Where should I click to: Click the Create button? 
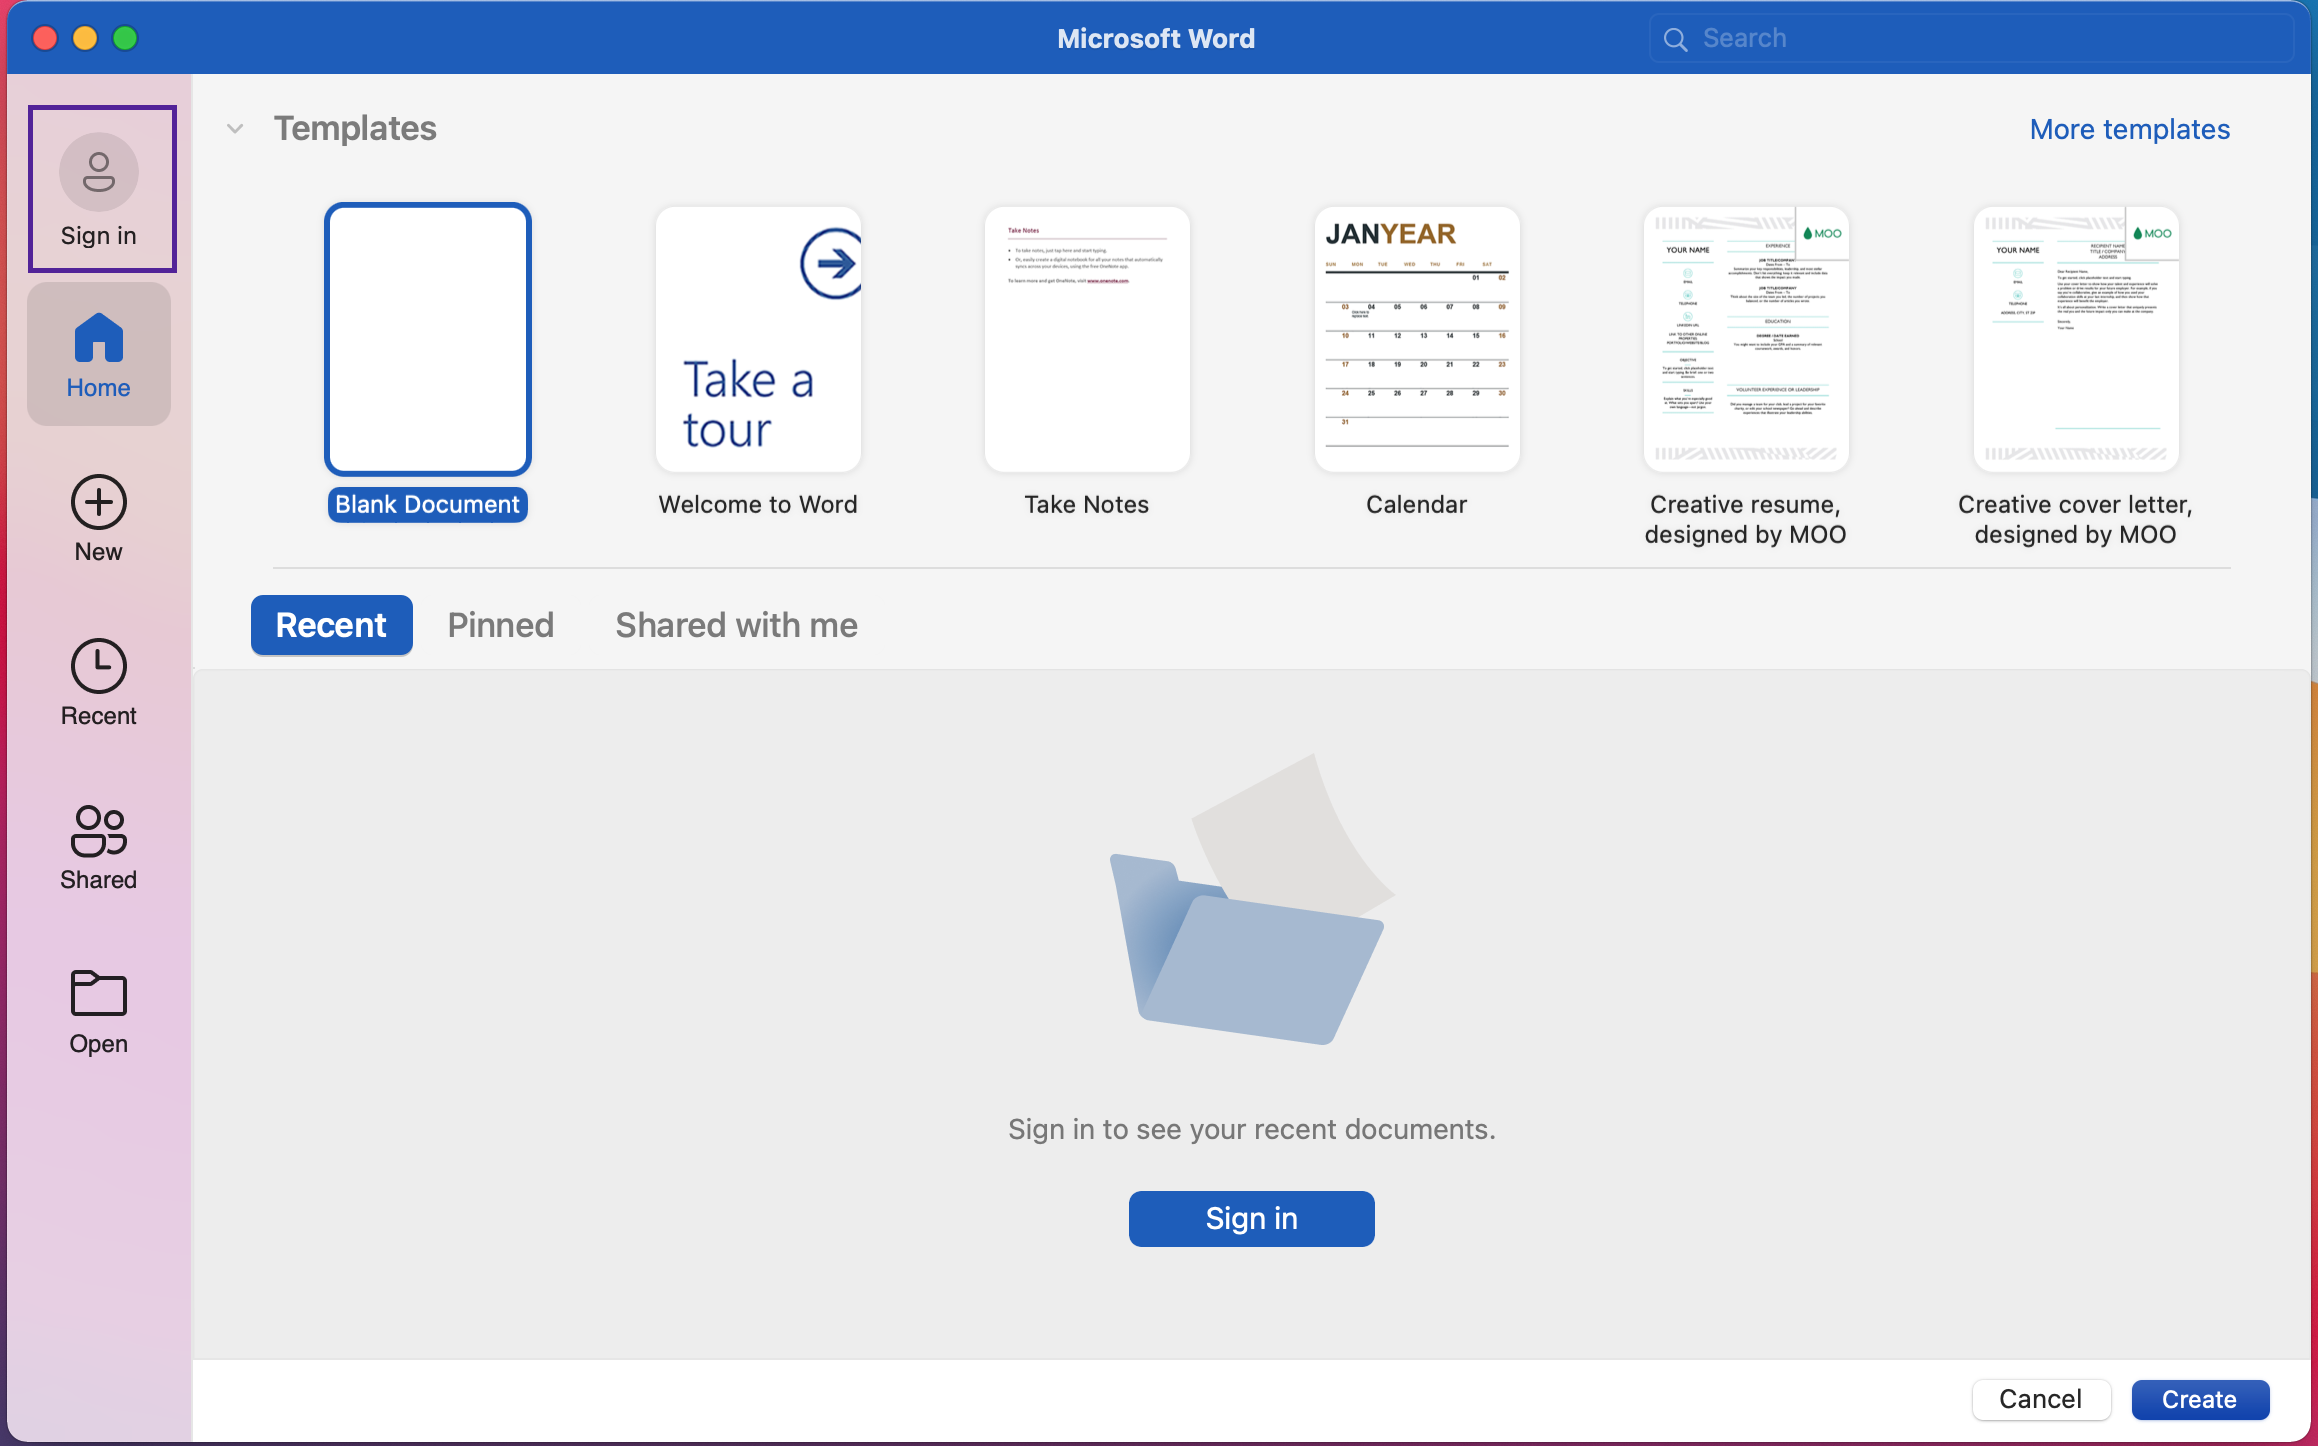[2200, 1399]
